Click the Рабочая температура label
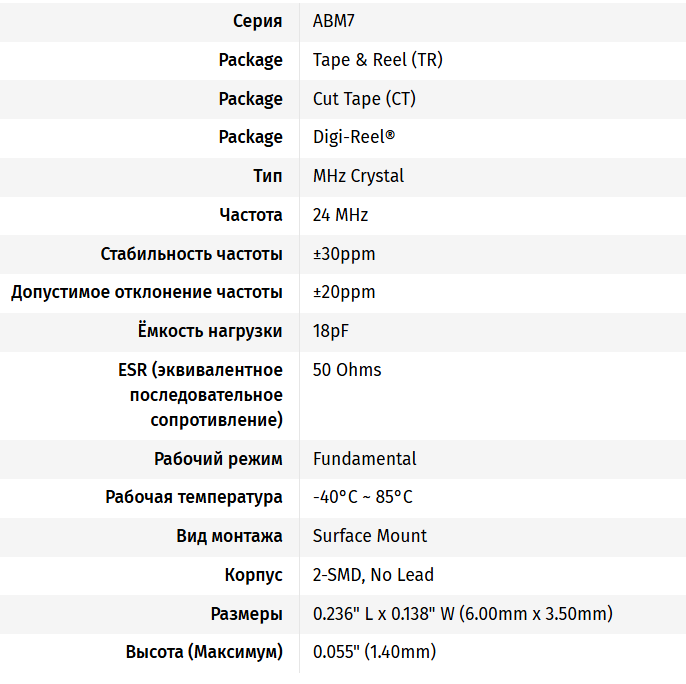The height and width of the screenshot is (684, 686). [x=194, y=497]
